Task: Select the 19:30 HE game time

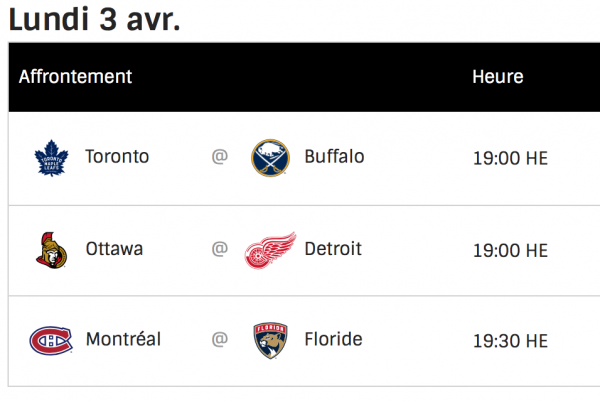Action: tap(510, 341)
